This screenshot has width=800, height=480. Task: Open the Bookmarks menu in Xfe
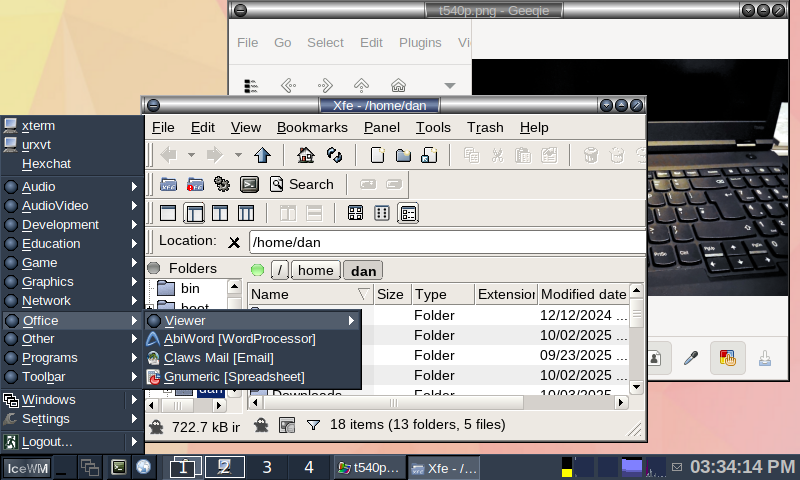click(x=312, y=127)
